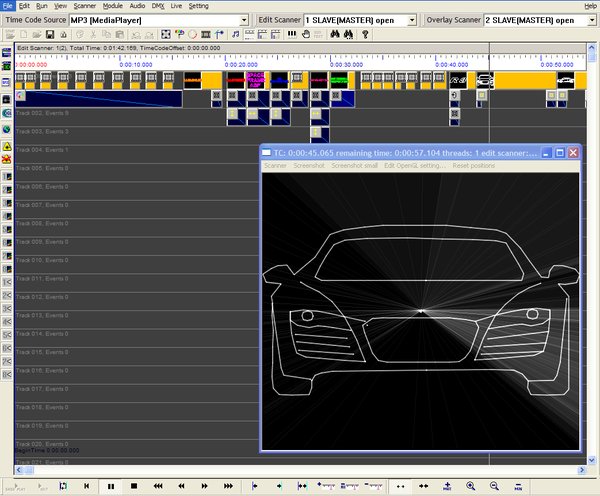Image resolution: width=600 pixels, height=496 pixels.
Task: Jump to the start of the show
Action: pyautogui.click(x=87, y=486)
